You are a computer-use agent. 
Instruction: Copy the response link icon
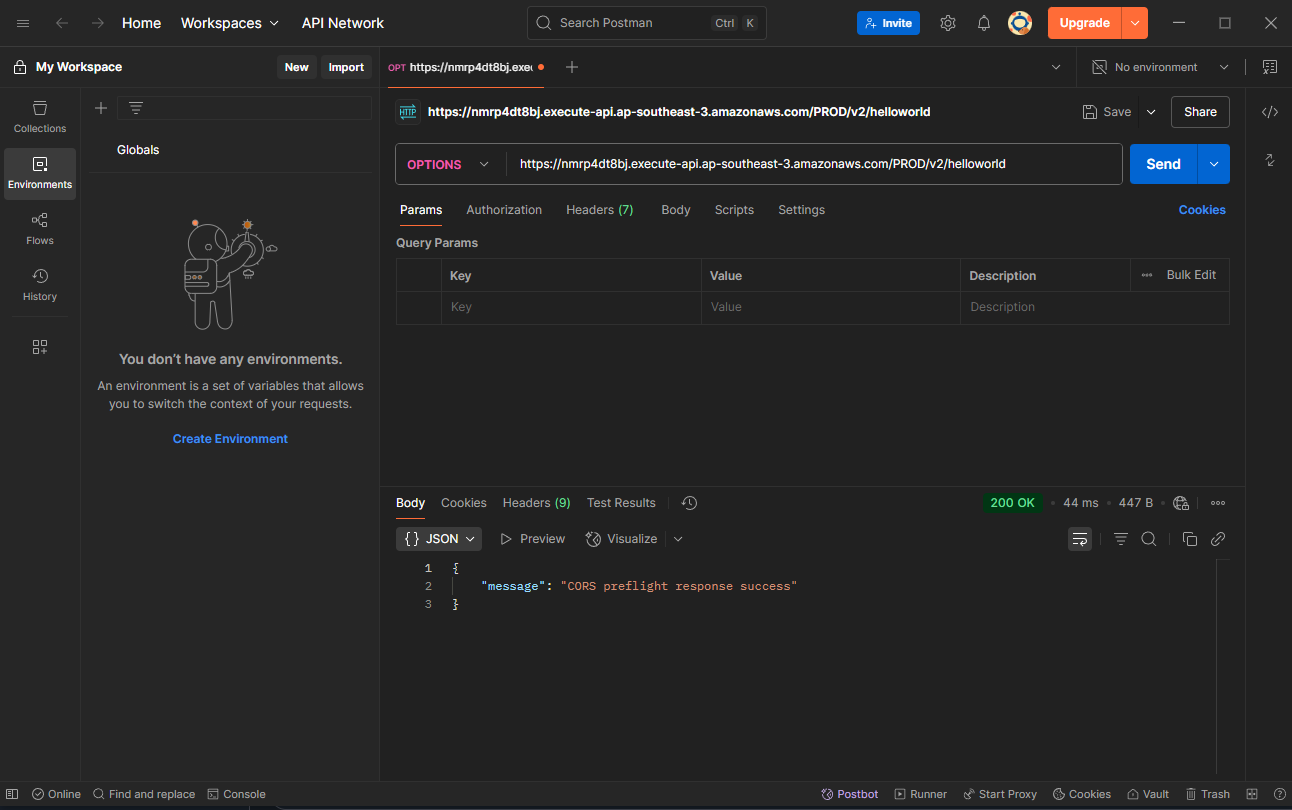[1218, 539]
